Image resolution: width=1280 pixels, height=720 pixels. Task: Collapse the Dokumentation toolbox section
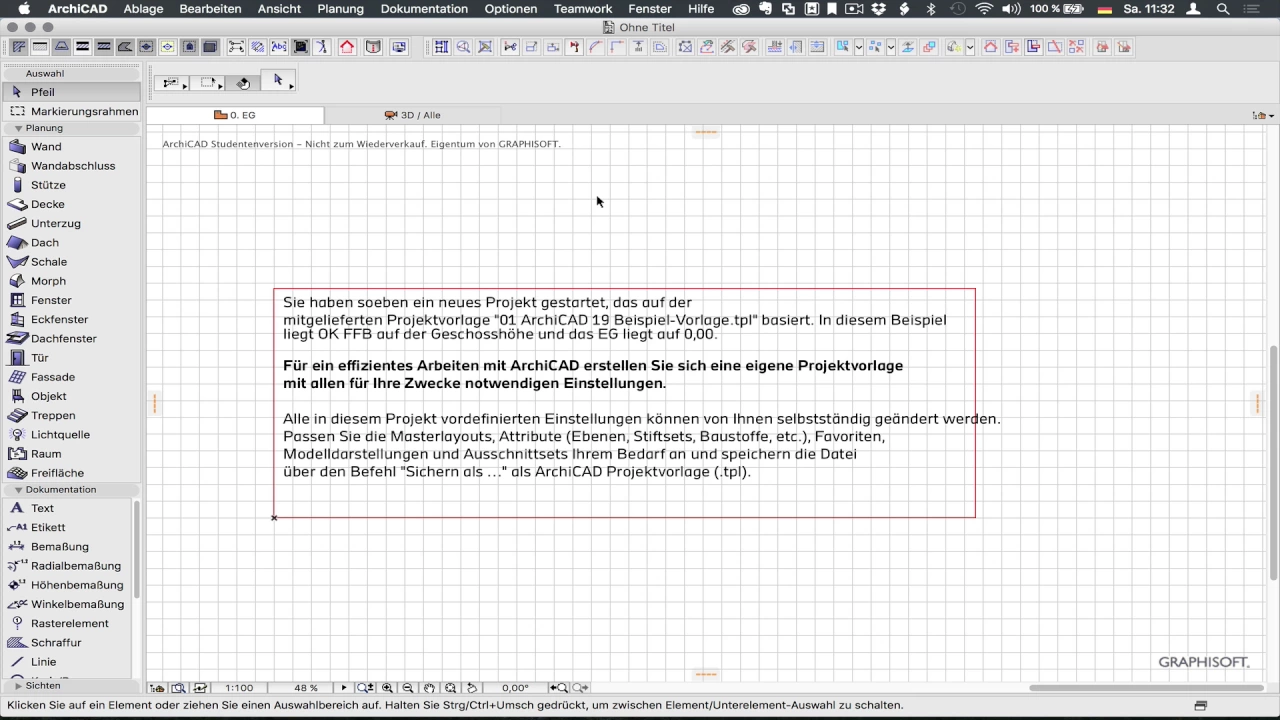click(x=18, y=490)
